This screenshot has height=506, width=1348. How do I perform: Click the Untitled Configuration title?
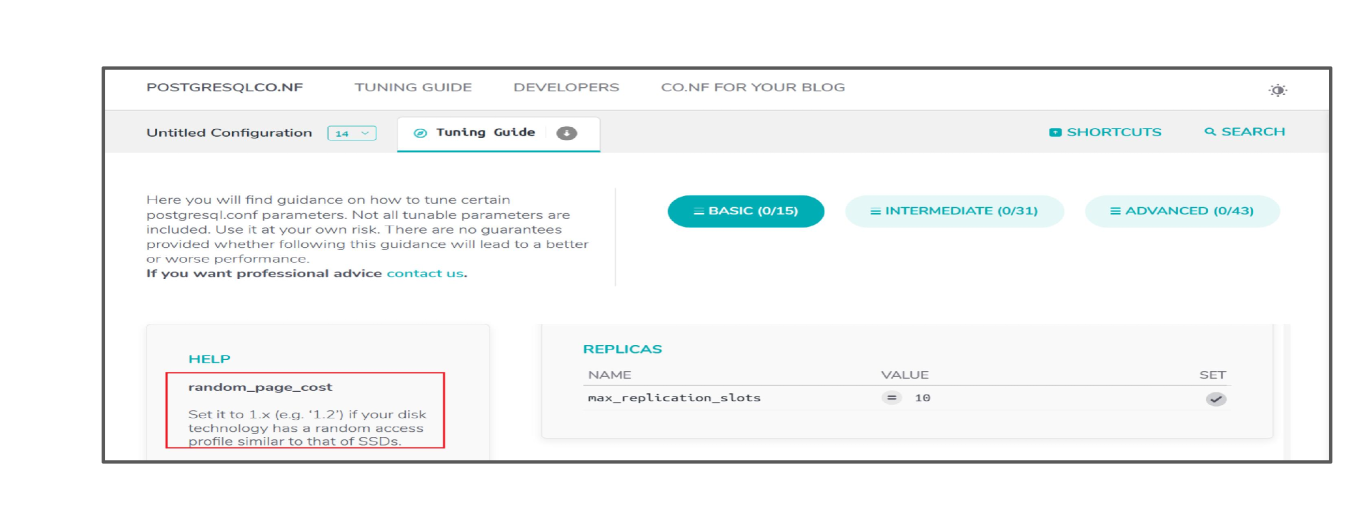click(x=229, y=133)
